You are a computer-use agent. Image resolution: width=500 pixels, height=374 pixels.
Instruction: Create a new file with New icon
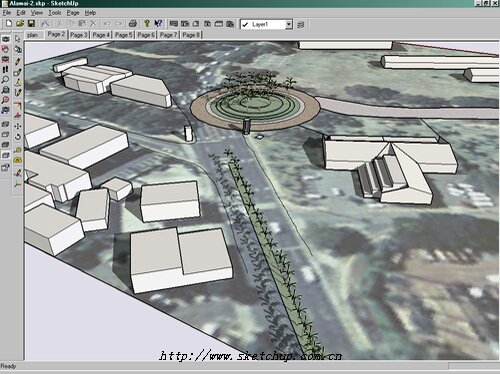(9, 24)
